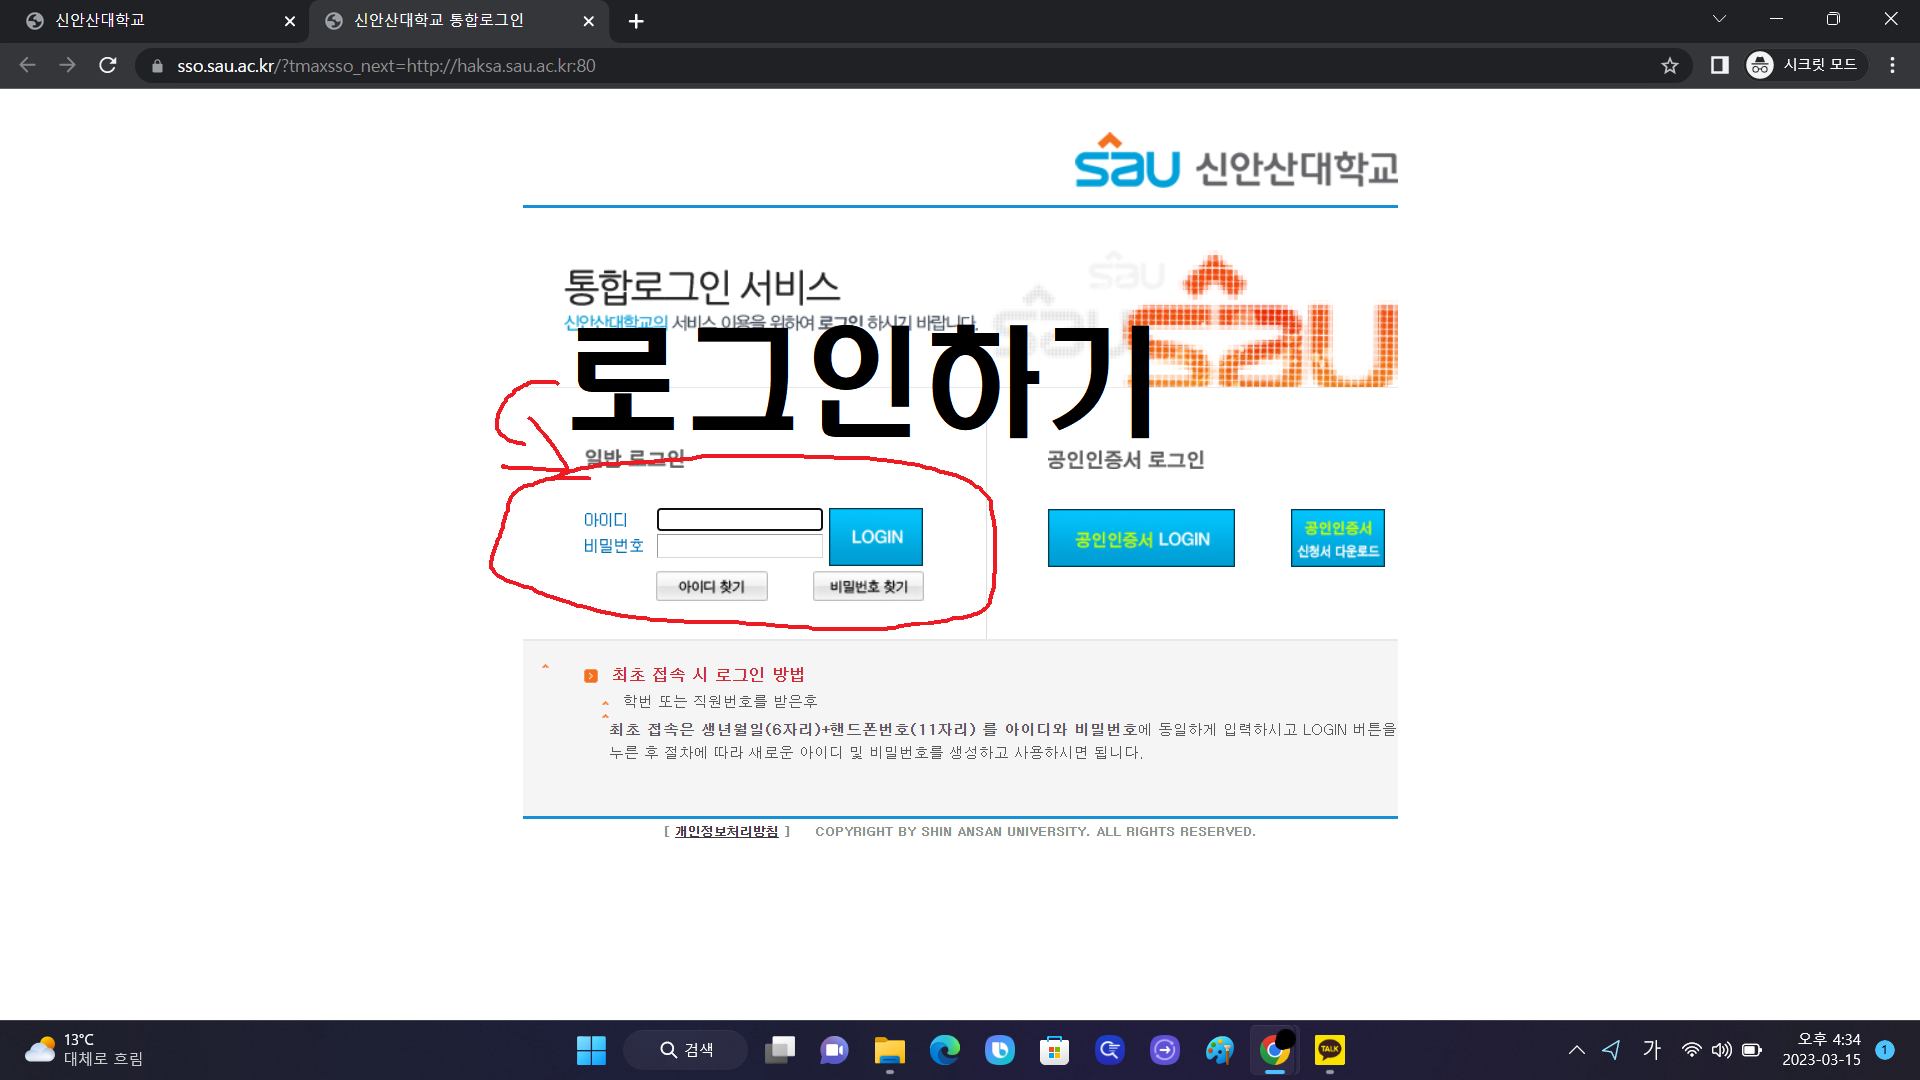Screen dimensions: 1920x1080
Task: Click the SAU 신안산대학교 logo
Action: pyautogui.click(x=1236, y=161)
